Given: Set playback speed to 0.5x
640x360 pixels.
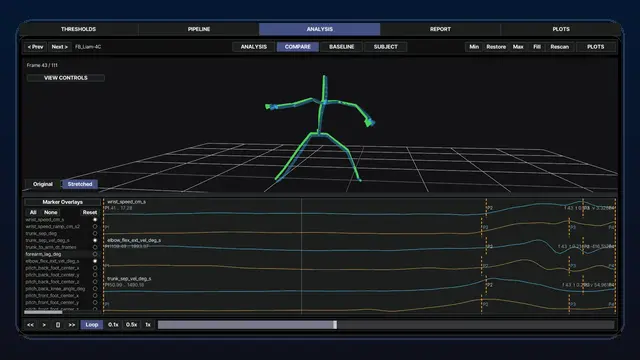Looking at the screenshot, I should pos(131,325).
